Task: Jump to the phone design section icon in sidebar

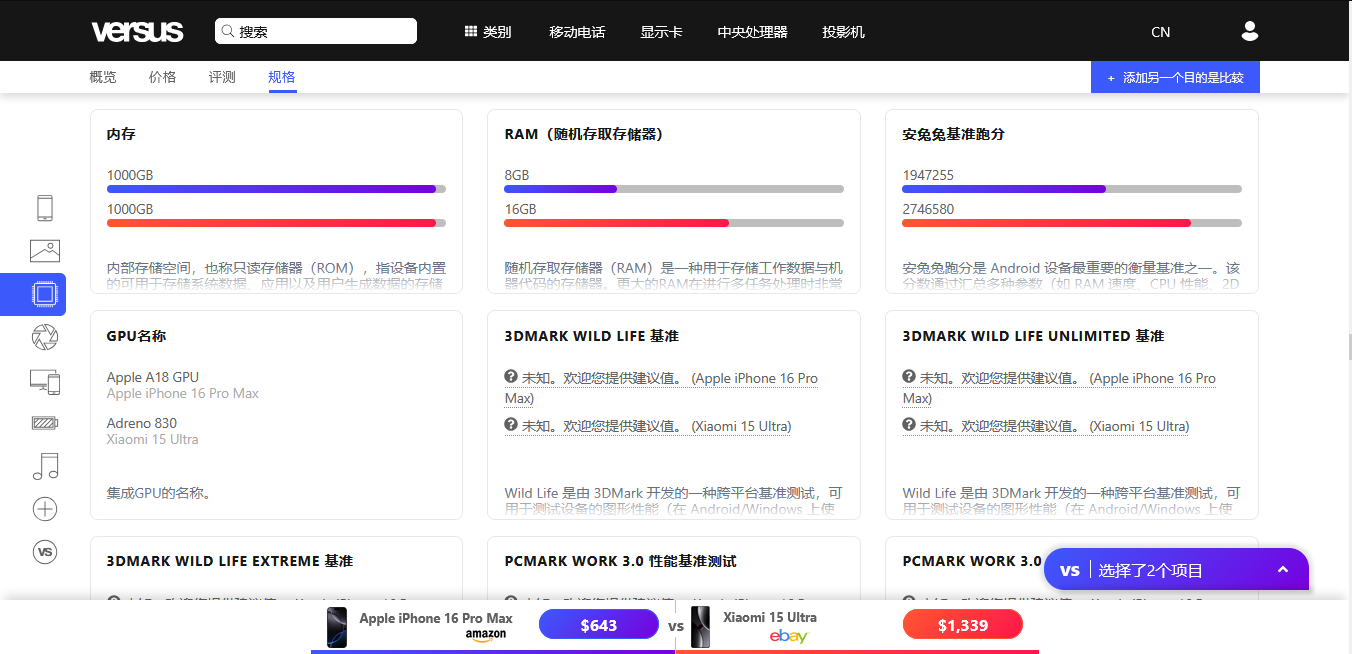Action: [x=45, y=208]
